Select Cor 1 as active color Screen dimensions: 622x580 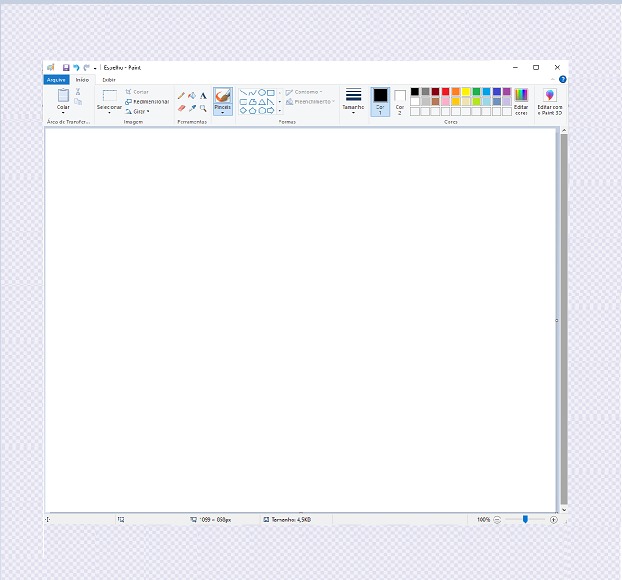click(x=380, y=100)
